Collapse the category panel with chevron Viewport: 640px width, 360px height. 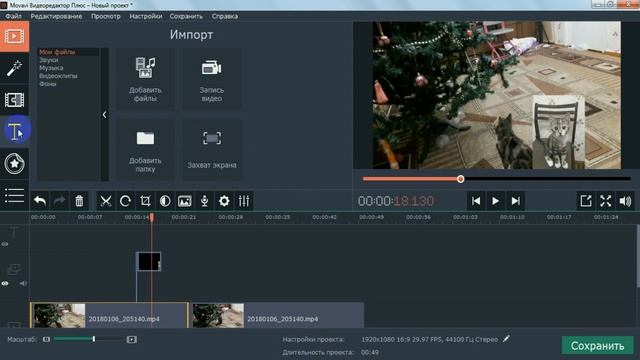(104, 115)
